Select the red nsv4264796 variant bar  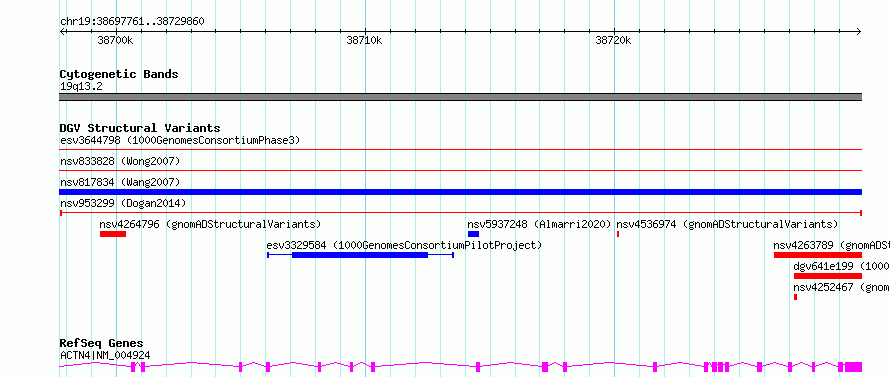[112, 234]
